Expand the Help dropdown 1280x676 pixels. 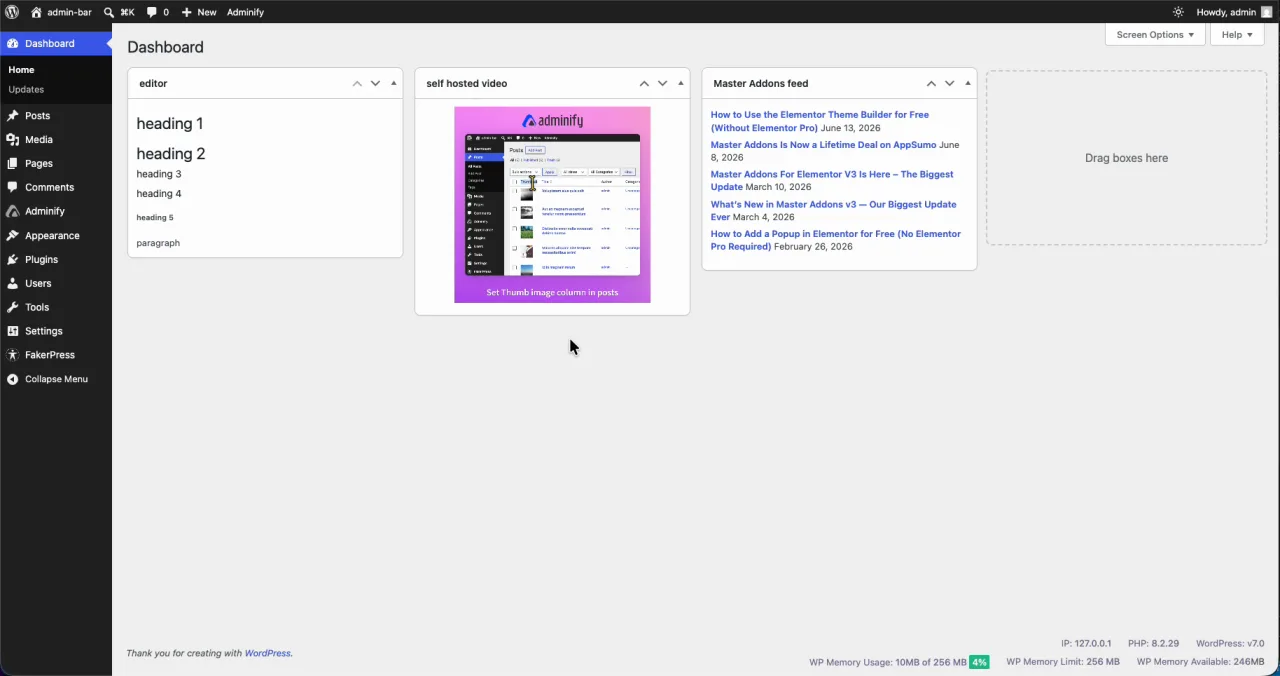tap(1237, 34)
